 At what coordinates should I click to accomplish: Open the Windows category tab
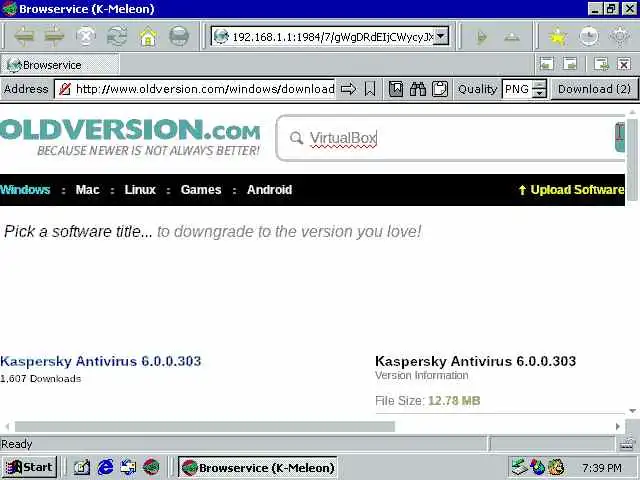click(x=25, y=189)
